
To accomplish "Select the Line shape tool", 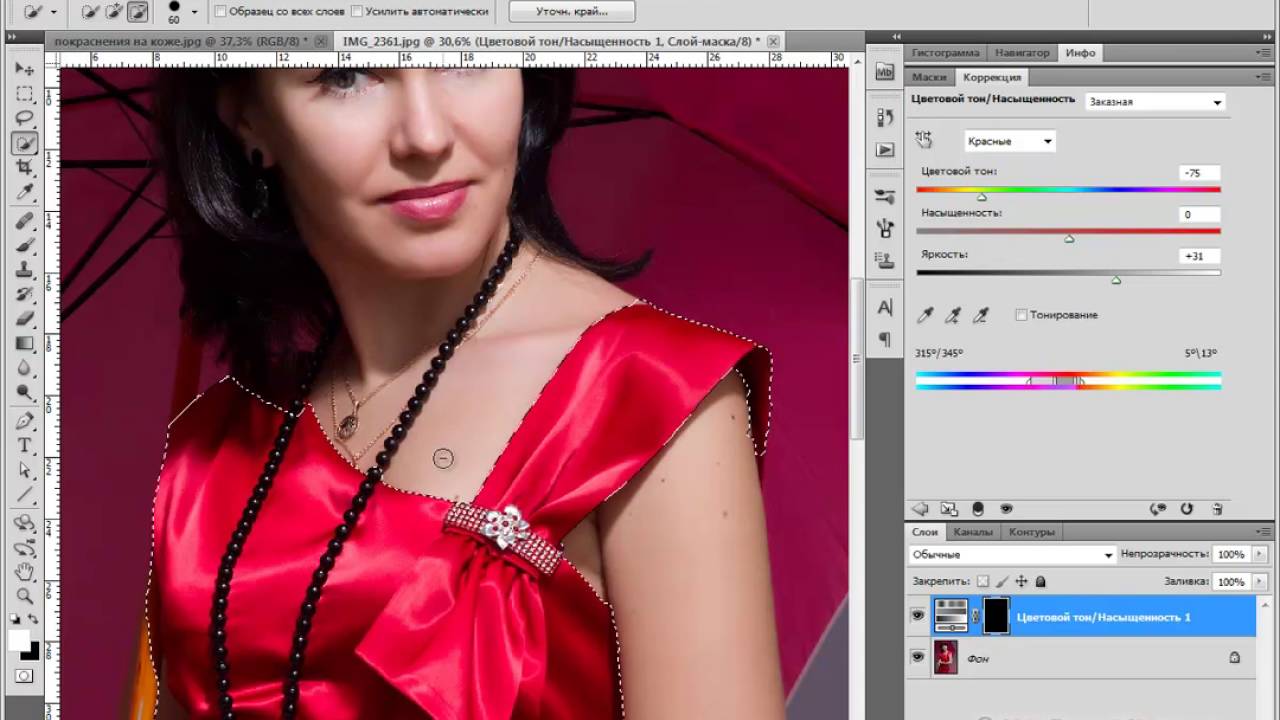I will 25,495.
